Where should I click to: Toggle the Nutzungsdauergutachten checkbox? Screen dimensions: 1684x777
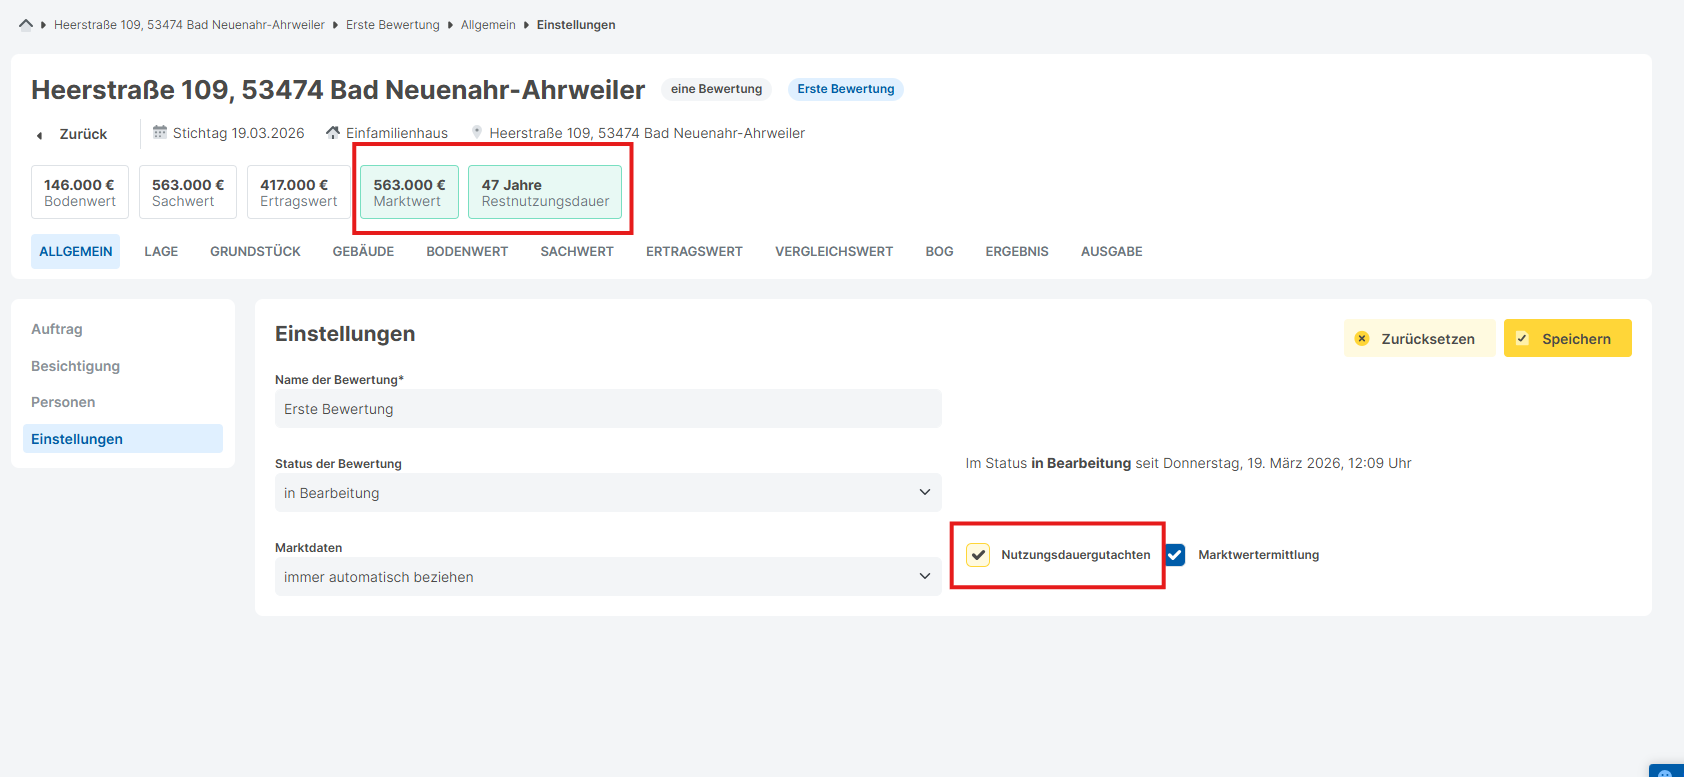(x=978, y=555)
